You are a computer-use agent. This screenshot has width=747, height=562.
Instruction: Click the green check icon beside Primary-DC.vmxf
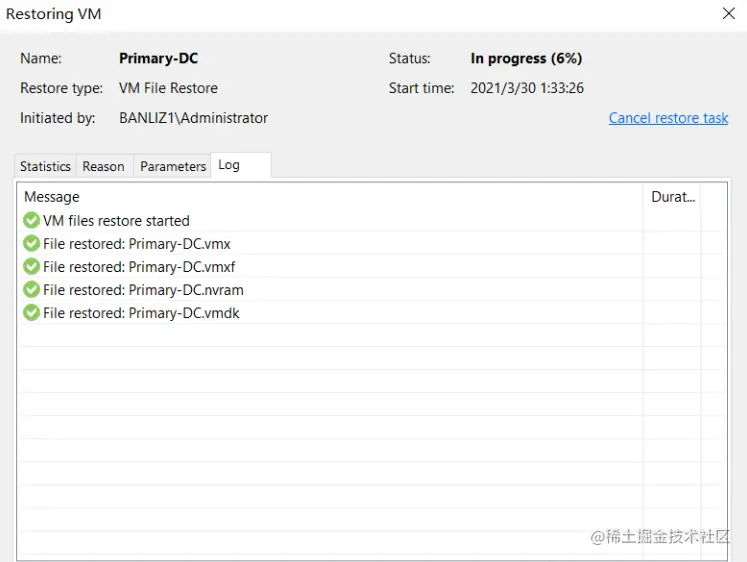click(x=31, y=266)
